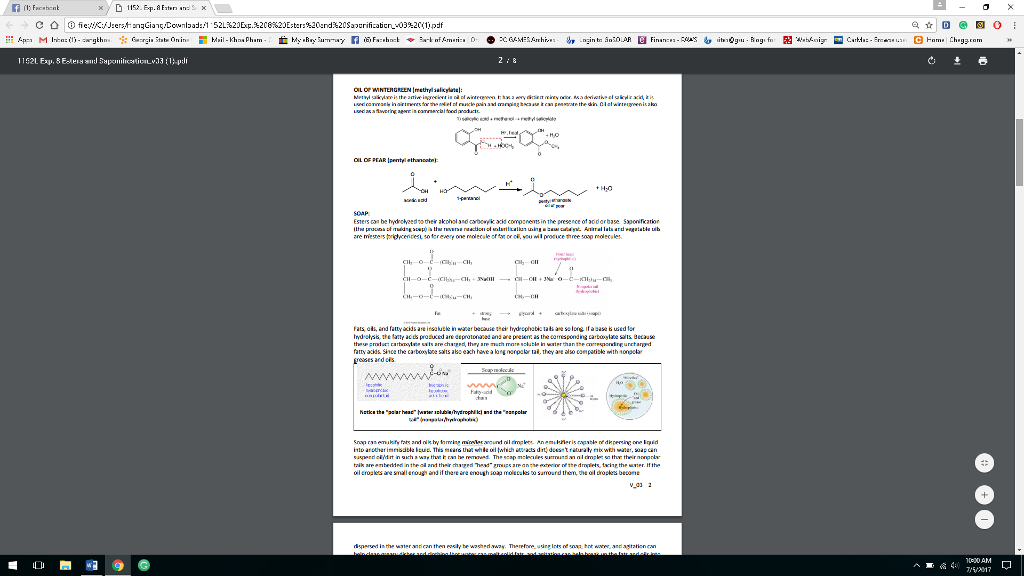The height and width of the screenshot is (576, 1024).
Task: Open Google Chrome from the taskbar
Action: click(118, 565)
